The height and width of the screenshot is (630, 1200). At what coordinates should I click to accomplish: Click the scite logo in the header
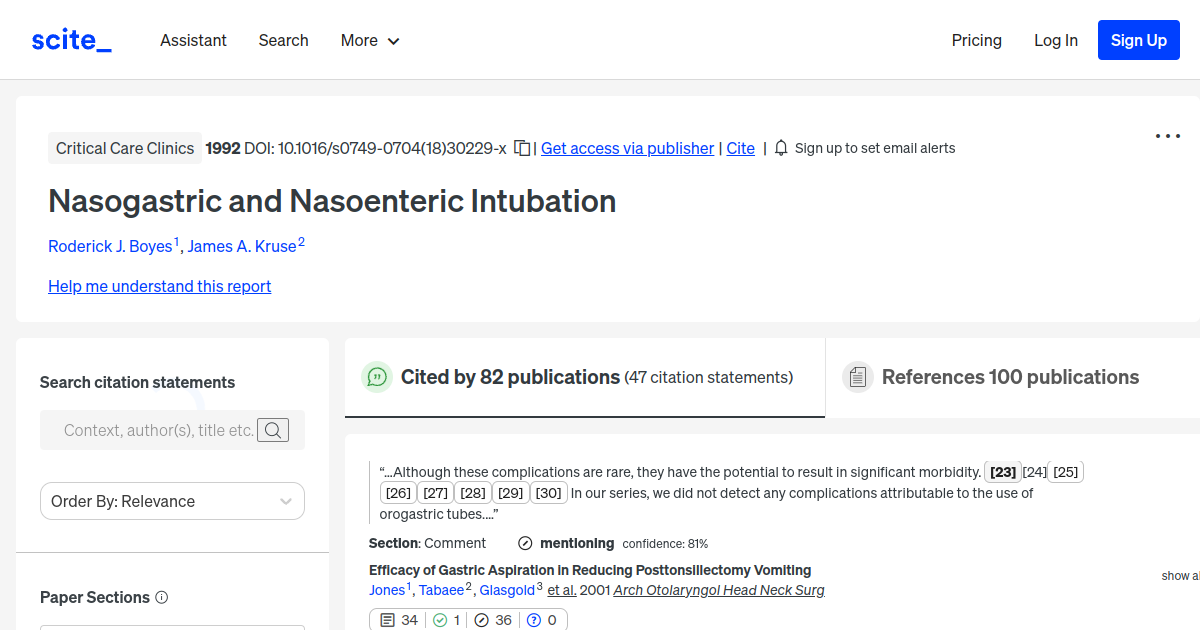click(70, 39)
